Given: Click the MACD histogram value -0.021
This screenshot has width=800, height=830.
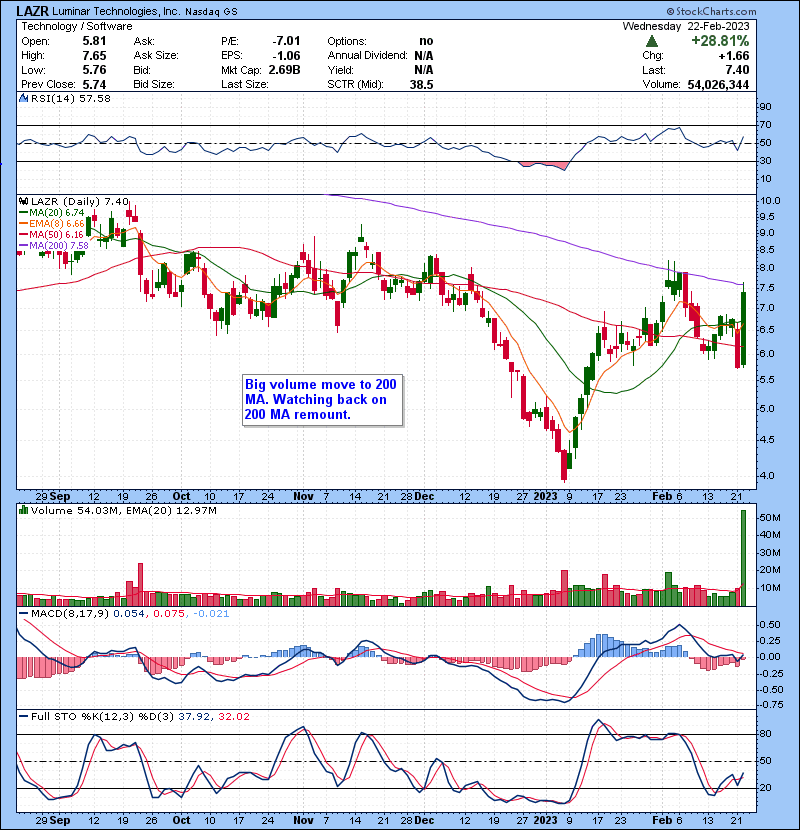Looking at the screenshot, I should pyautogui.click(x=212, y=614).
